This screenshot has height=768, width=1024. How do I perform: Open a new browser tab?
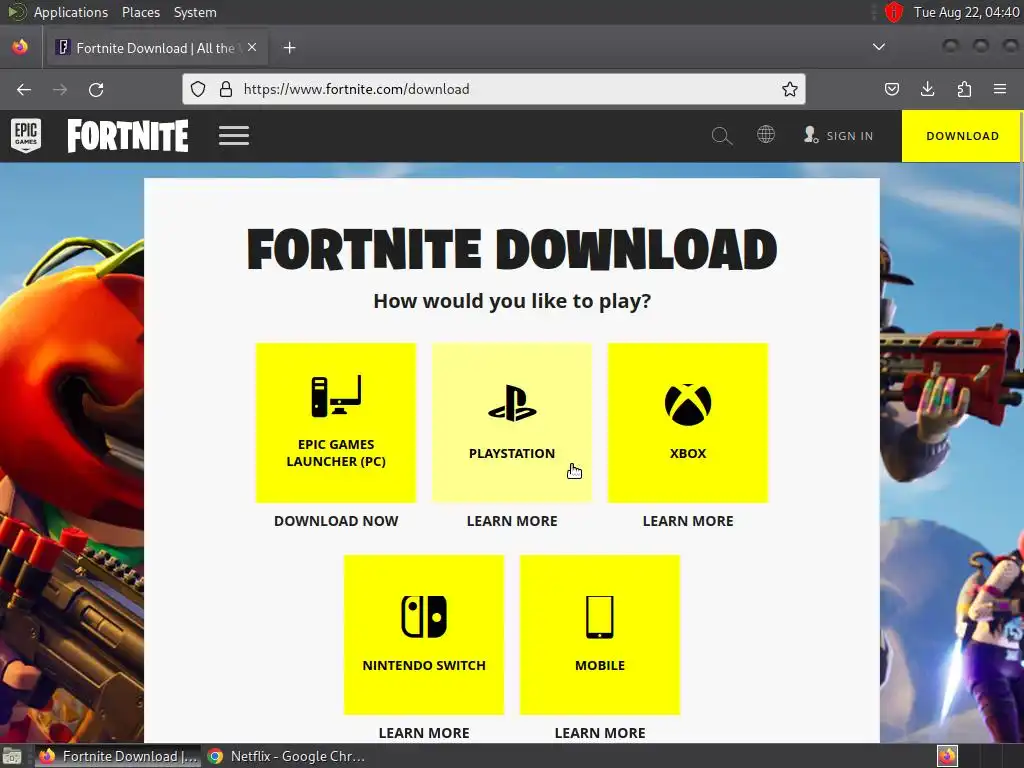[x=289, y=48]
